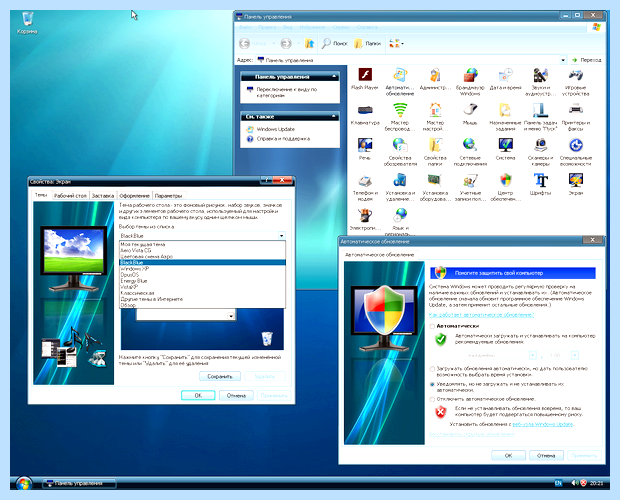Screen dimensions: 620x500
Task: Click Отмена in the Display Properties dialog
Action: (236, 395)
